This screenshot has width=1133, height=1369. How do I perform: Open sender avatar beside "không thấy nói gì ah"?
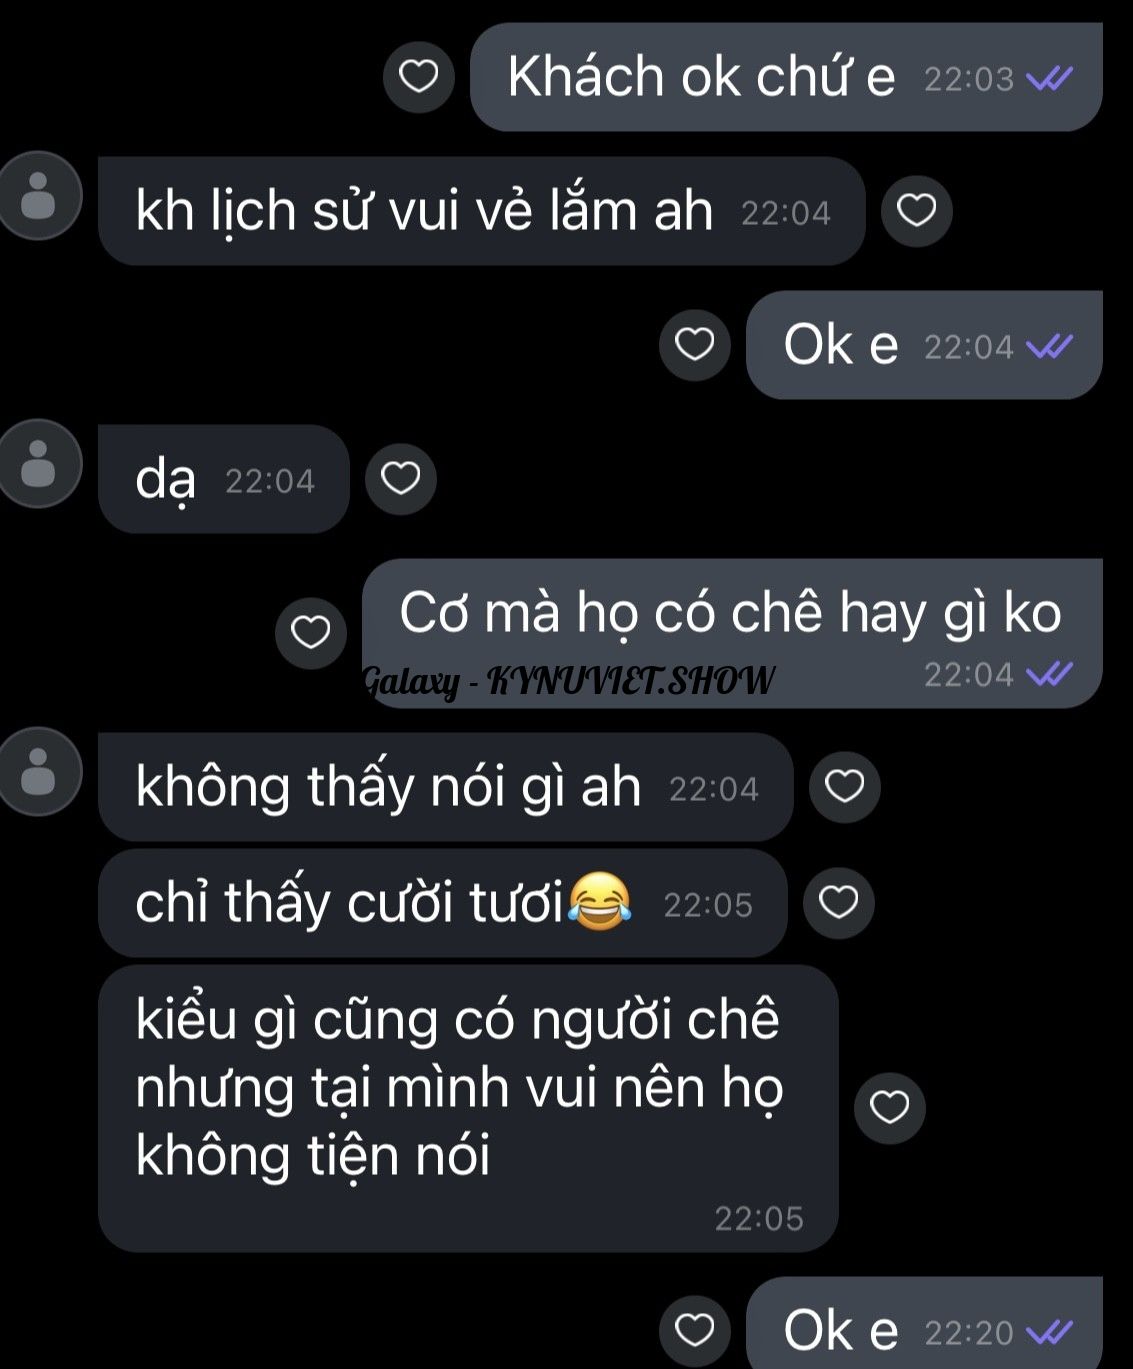coord(38,772)
